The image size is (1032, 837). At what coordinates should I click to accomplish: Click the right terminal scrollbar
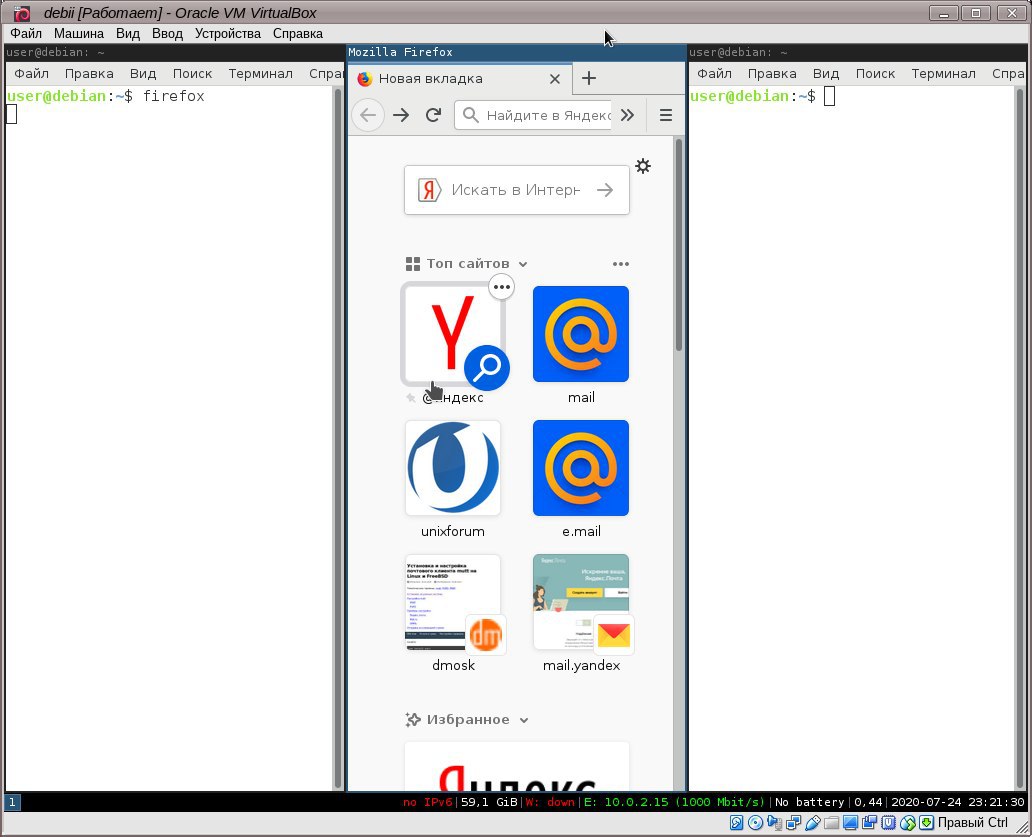(1021, 437)
